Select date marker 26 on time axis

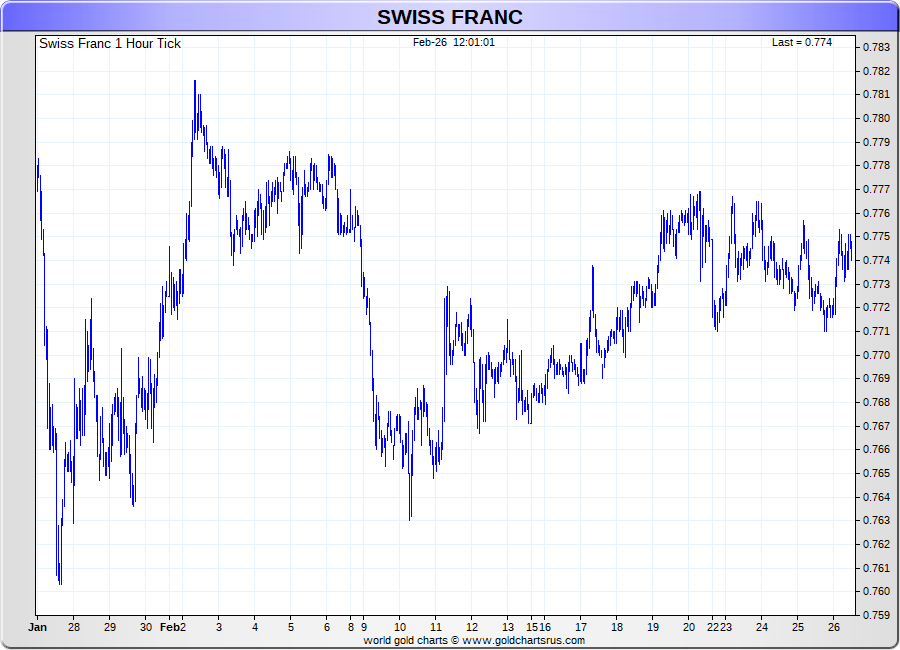click(x=834, y=627)
